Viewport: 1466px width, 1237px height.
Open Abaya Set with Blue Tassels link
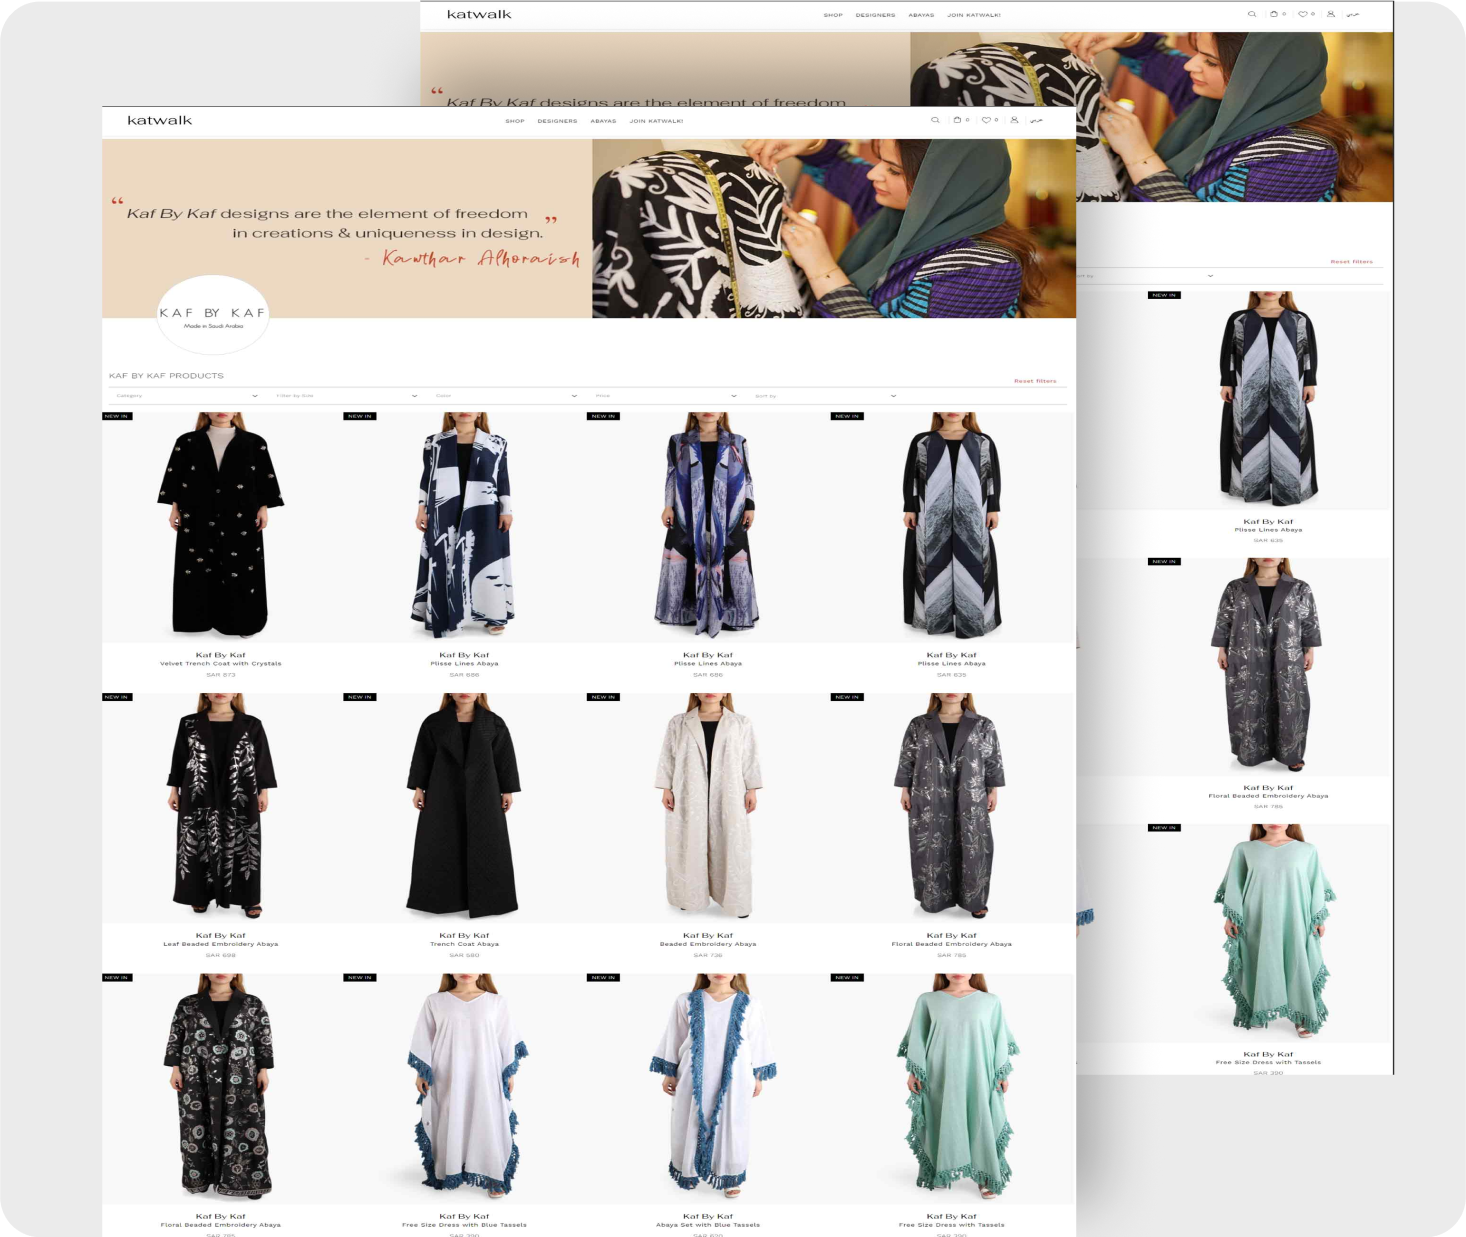(x=708, y=1224)
